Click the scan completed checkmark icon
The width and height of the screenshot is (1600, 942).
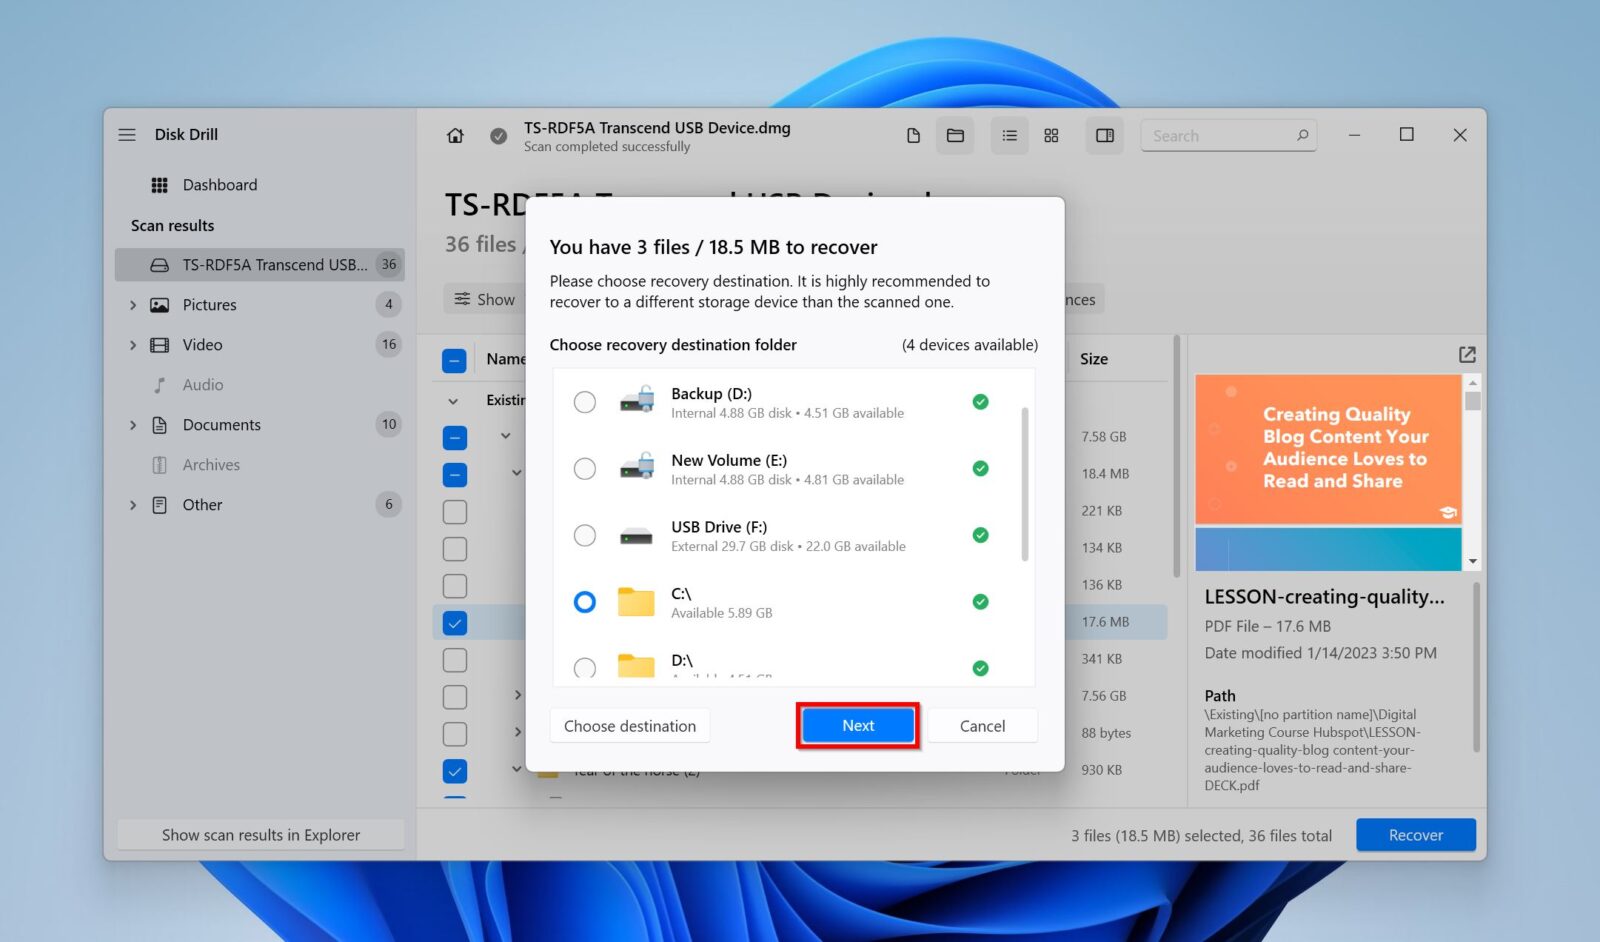499,135
